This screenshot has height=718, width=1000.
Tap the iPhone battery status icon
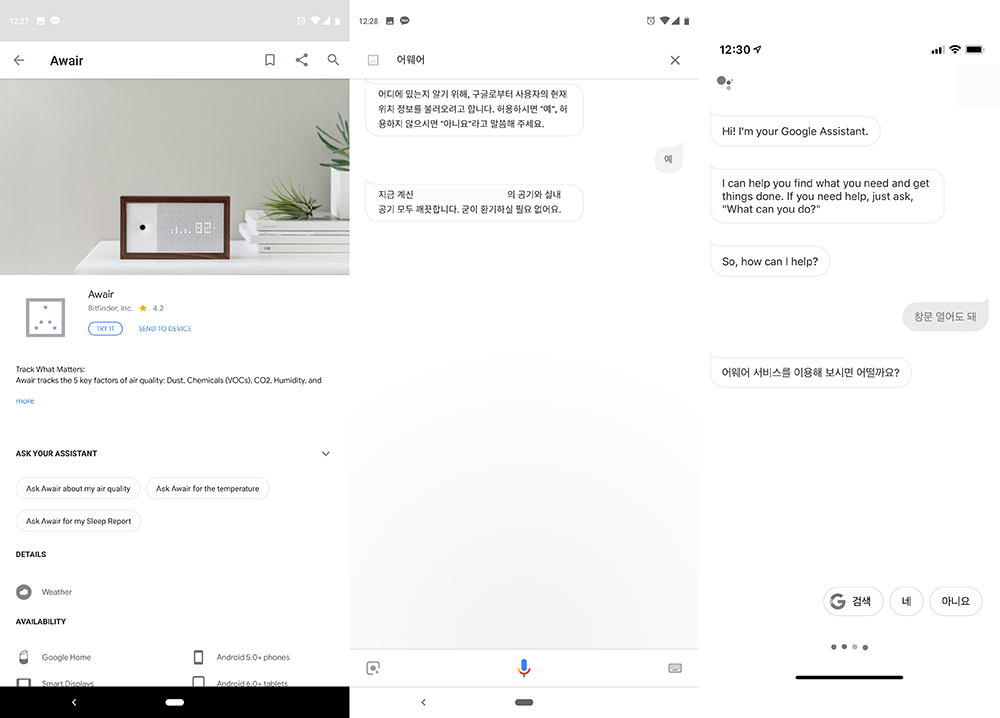[x=974, y=50]
